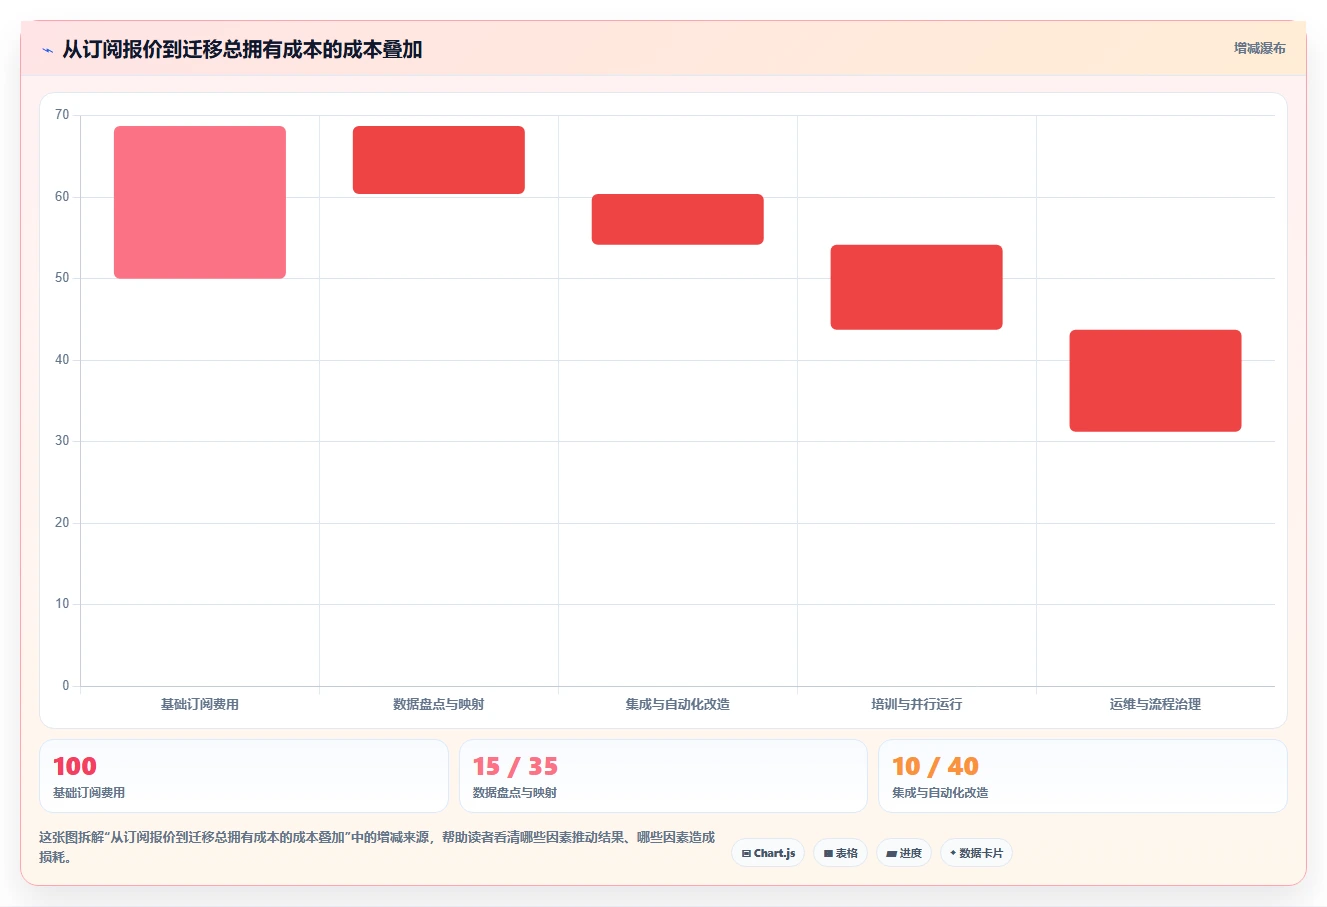Click the 数据卡片 chip
The width and height of the screenshot is (1327, 907).
976,853
